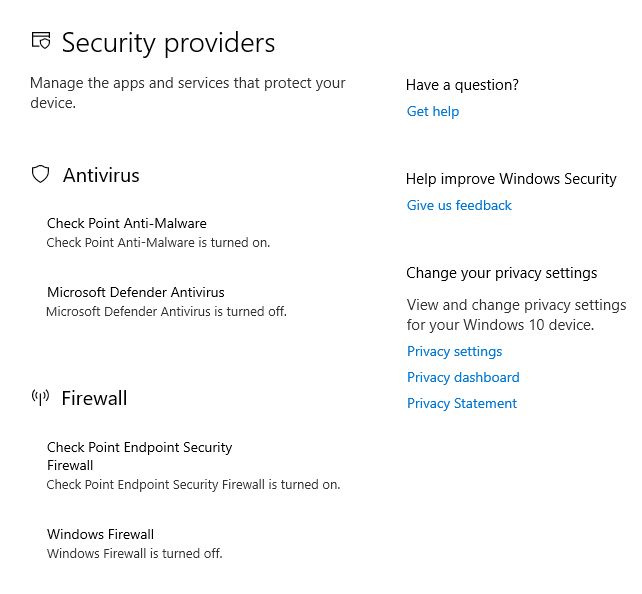The image size is (642, 594).
Task: Click the Security providers header icon
Action: 41,41
